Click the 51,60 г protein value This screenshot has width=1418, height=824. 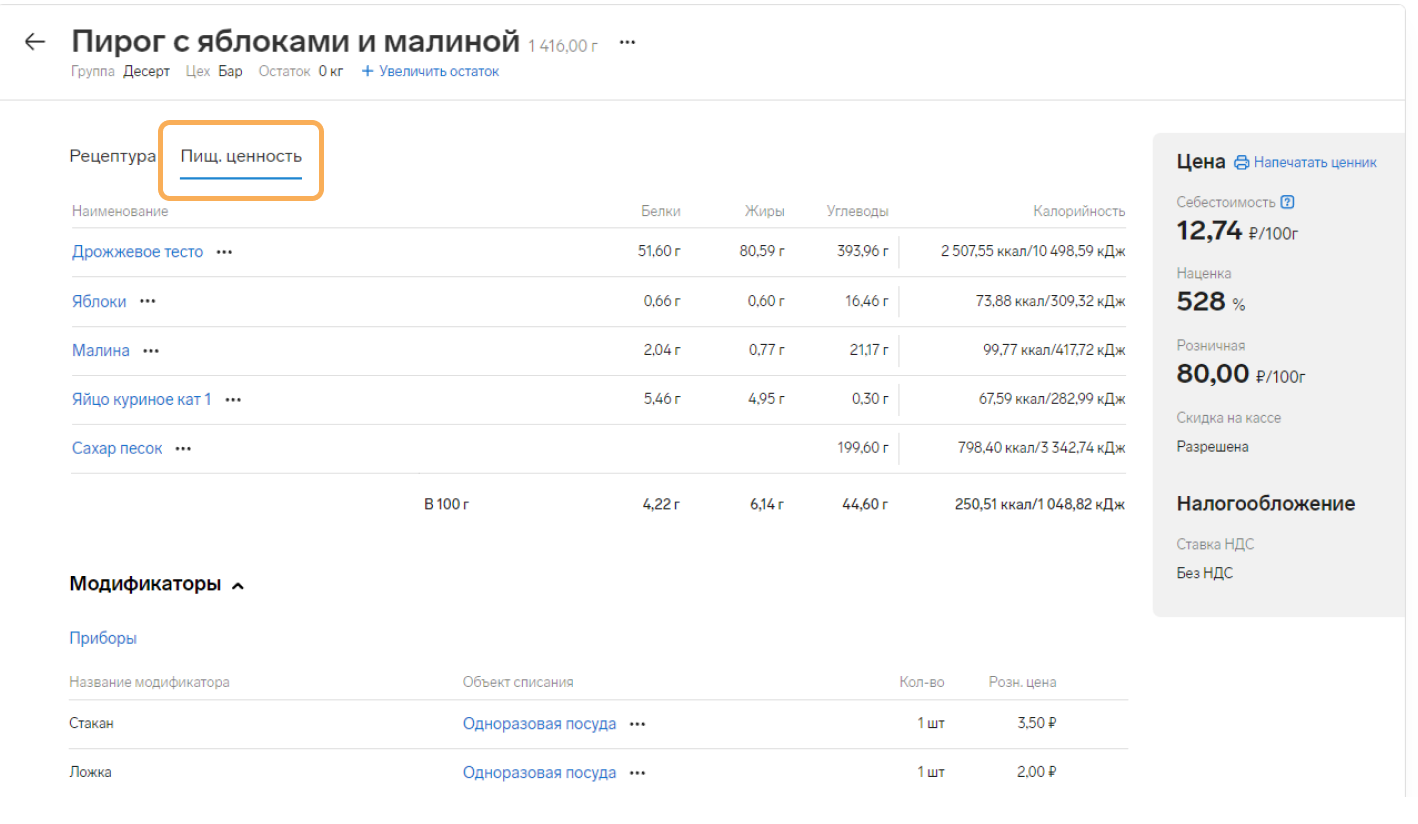[x=659, y=252]
